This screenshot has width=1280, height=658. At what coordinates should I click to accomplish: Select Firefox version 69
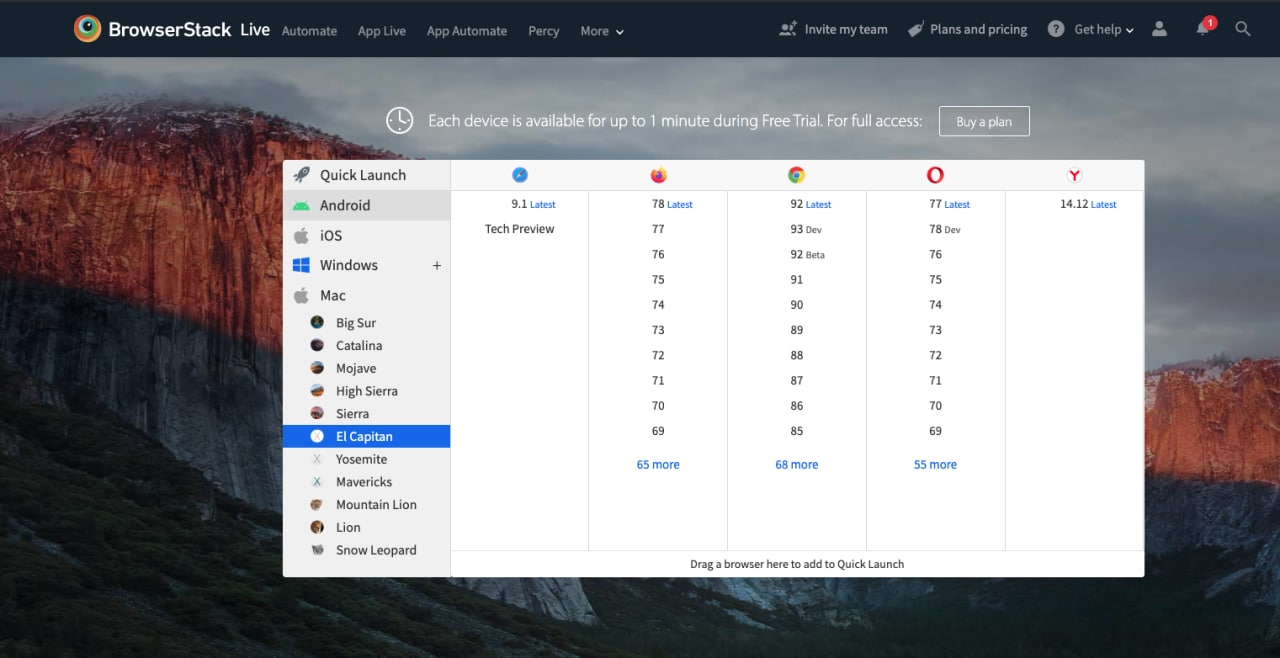click(658, 431)
